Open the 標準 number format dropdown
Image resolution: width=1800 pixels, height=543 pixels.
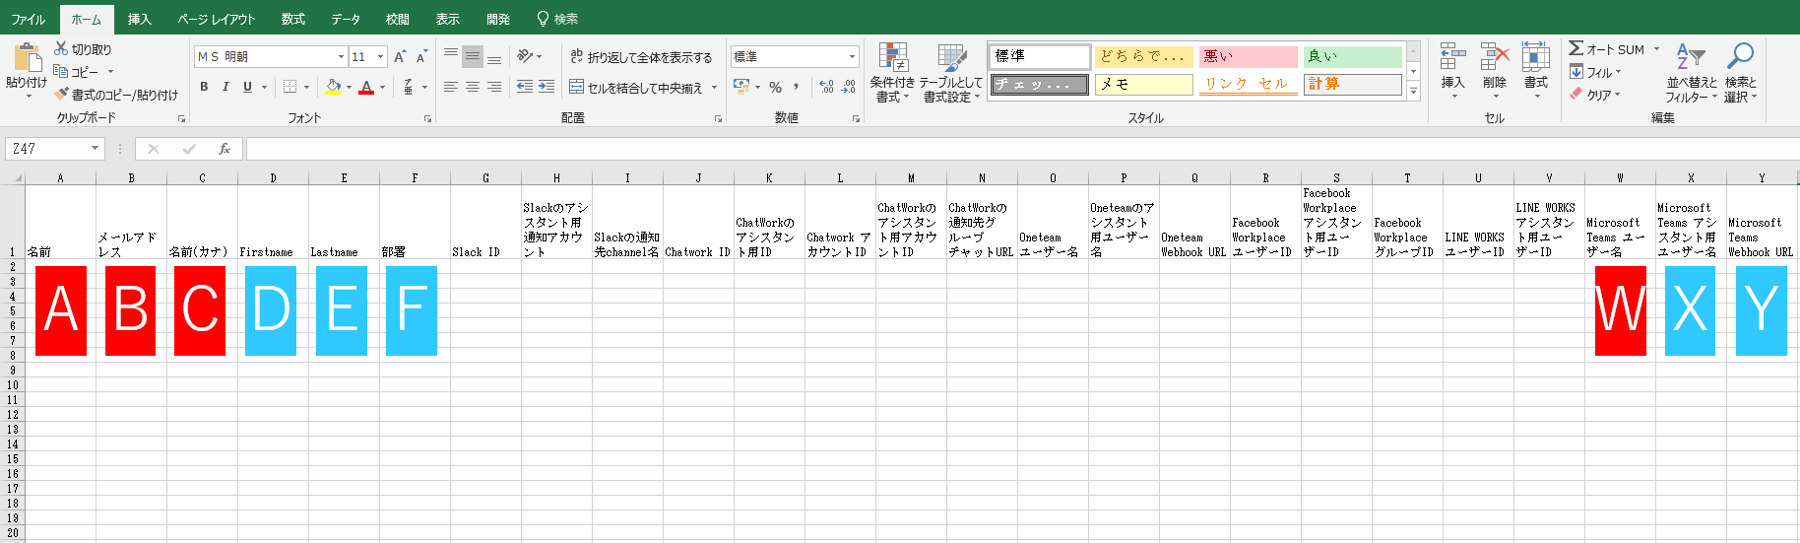coord(852,57)
